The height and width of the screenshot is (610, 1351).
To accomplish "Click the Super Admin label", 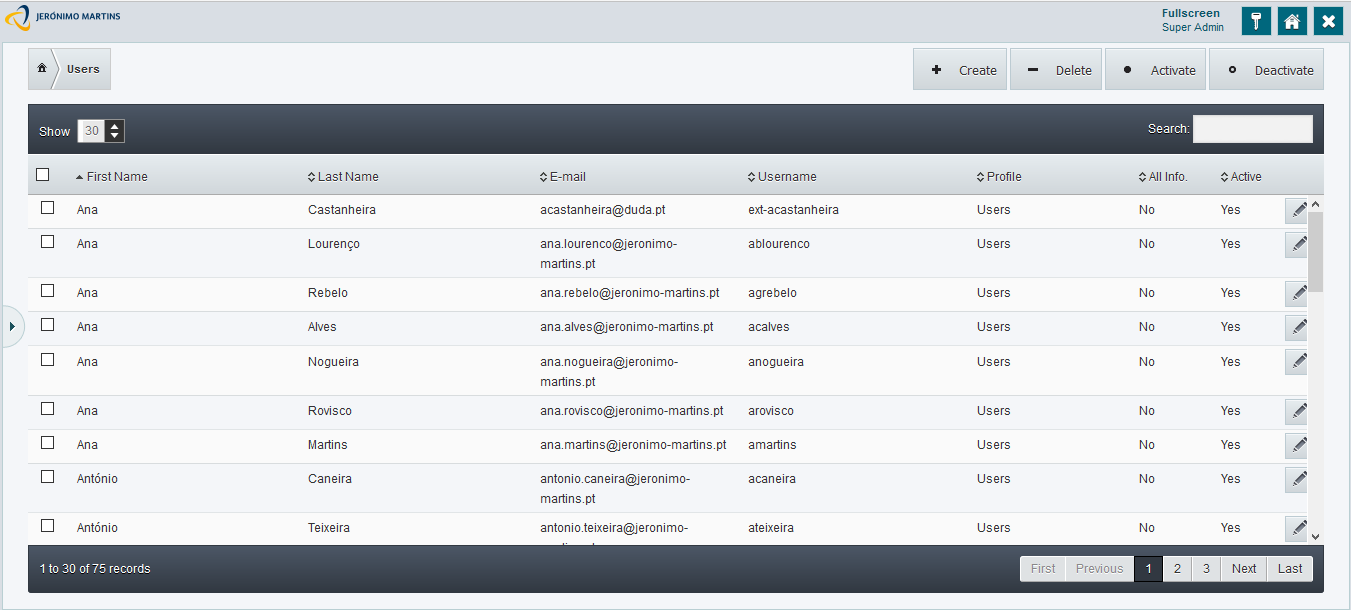I will [1193, 28].
